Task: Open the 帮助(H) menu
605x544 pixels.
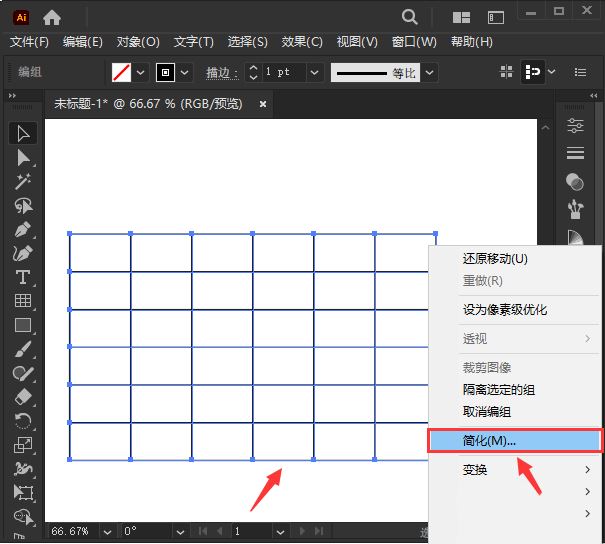Action: click(472, 42)
